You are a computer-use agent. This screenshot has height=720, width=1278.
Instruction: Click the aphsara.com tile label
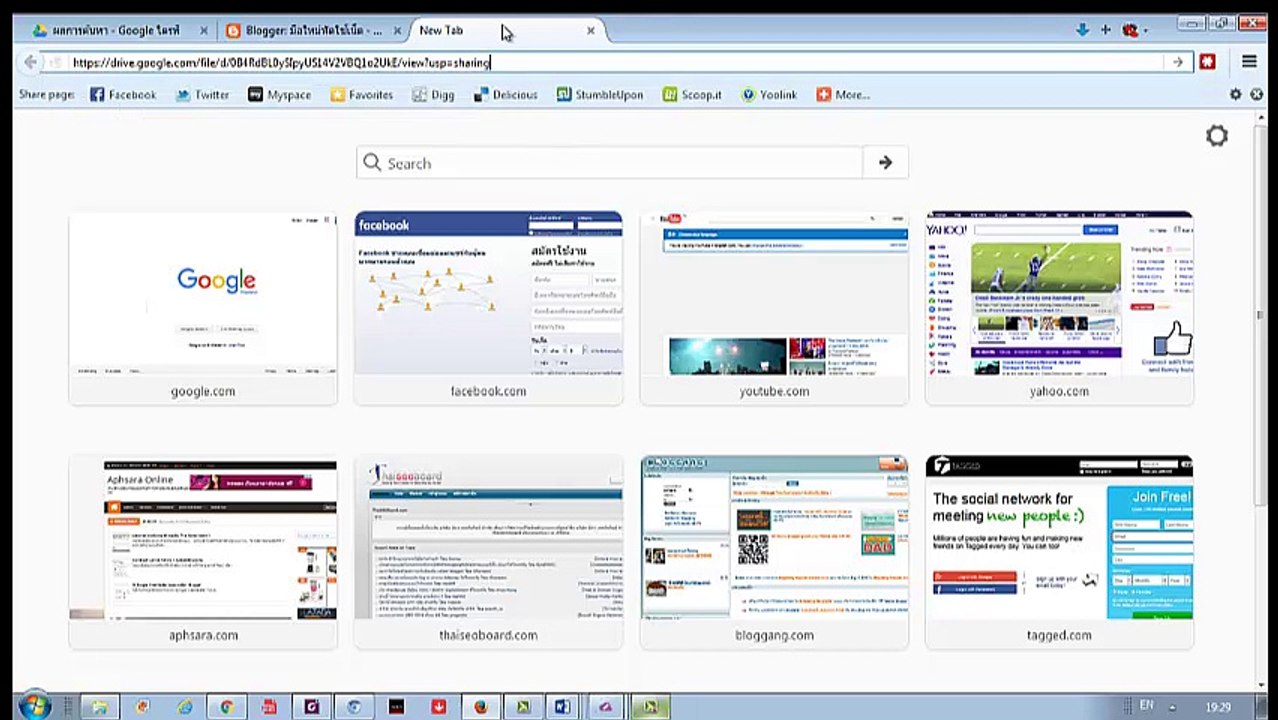[x=203, y=635]
